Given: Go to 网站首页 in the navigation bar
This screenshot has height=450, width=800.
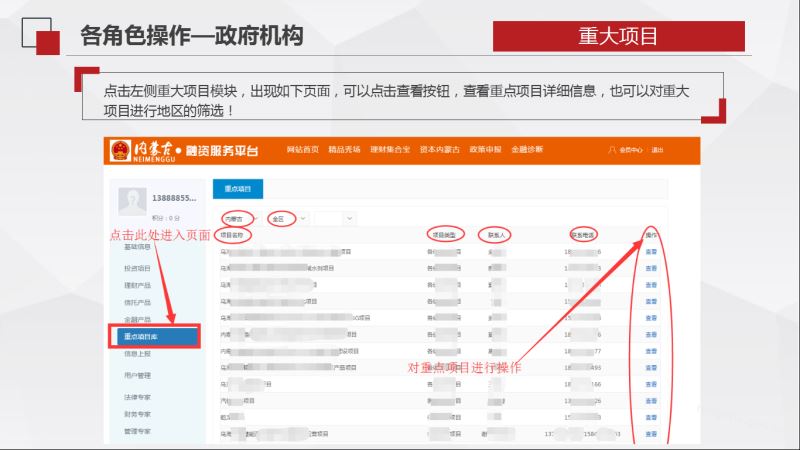Looking at the screenshot, I should point(302,150).
